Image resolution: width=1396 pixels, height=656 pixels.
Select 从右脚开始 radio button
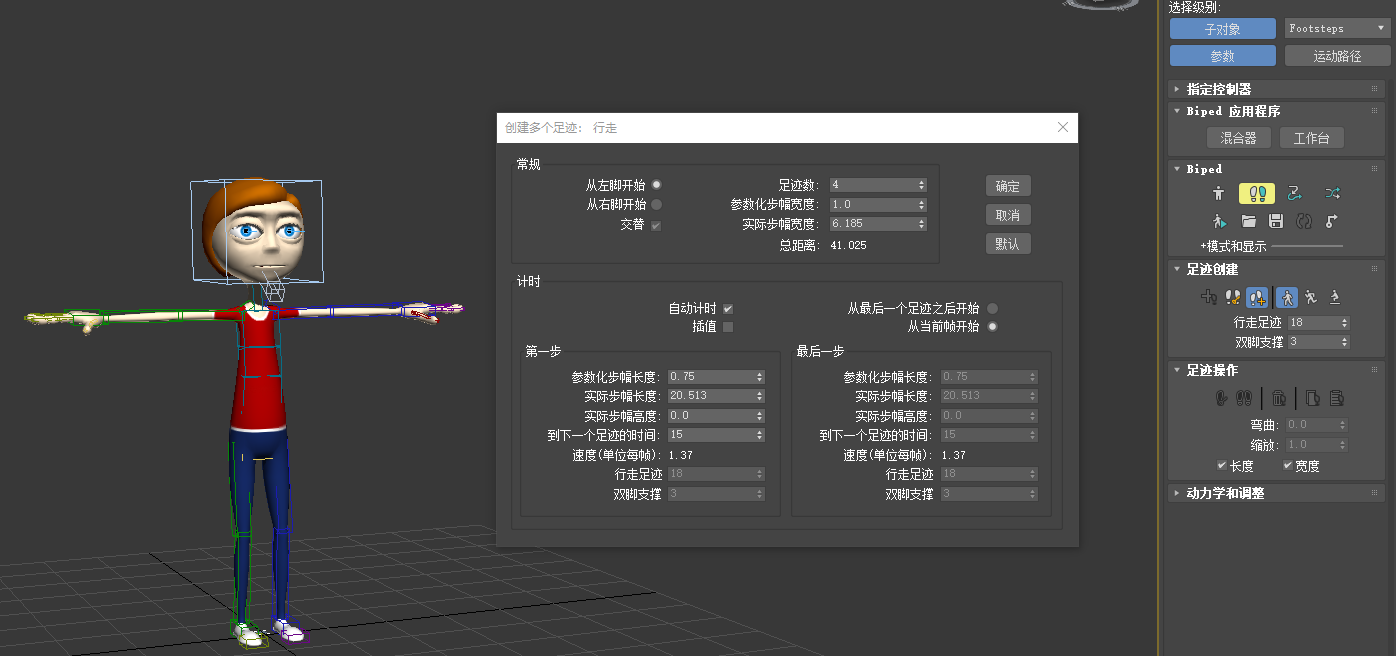[x=657, y=204]
